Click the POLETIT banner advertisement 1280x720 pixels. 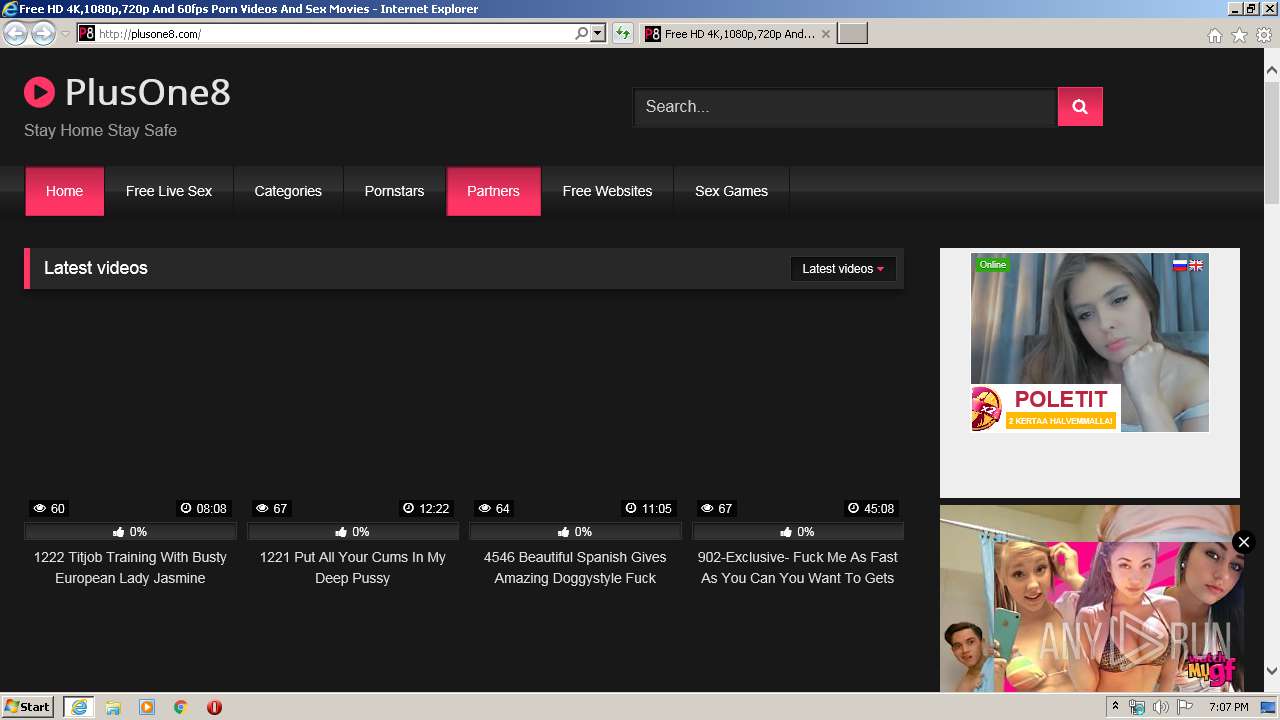point(1090,342)
